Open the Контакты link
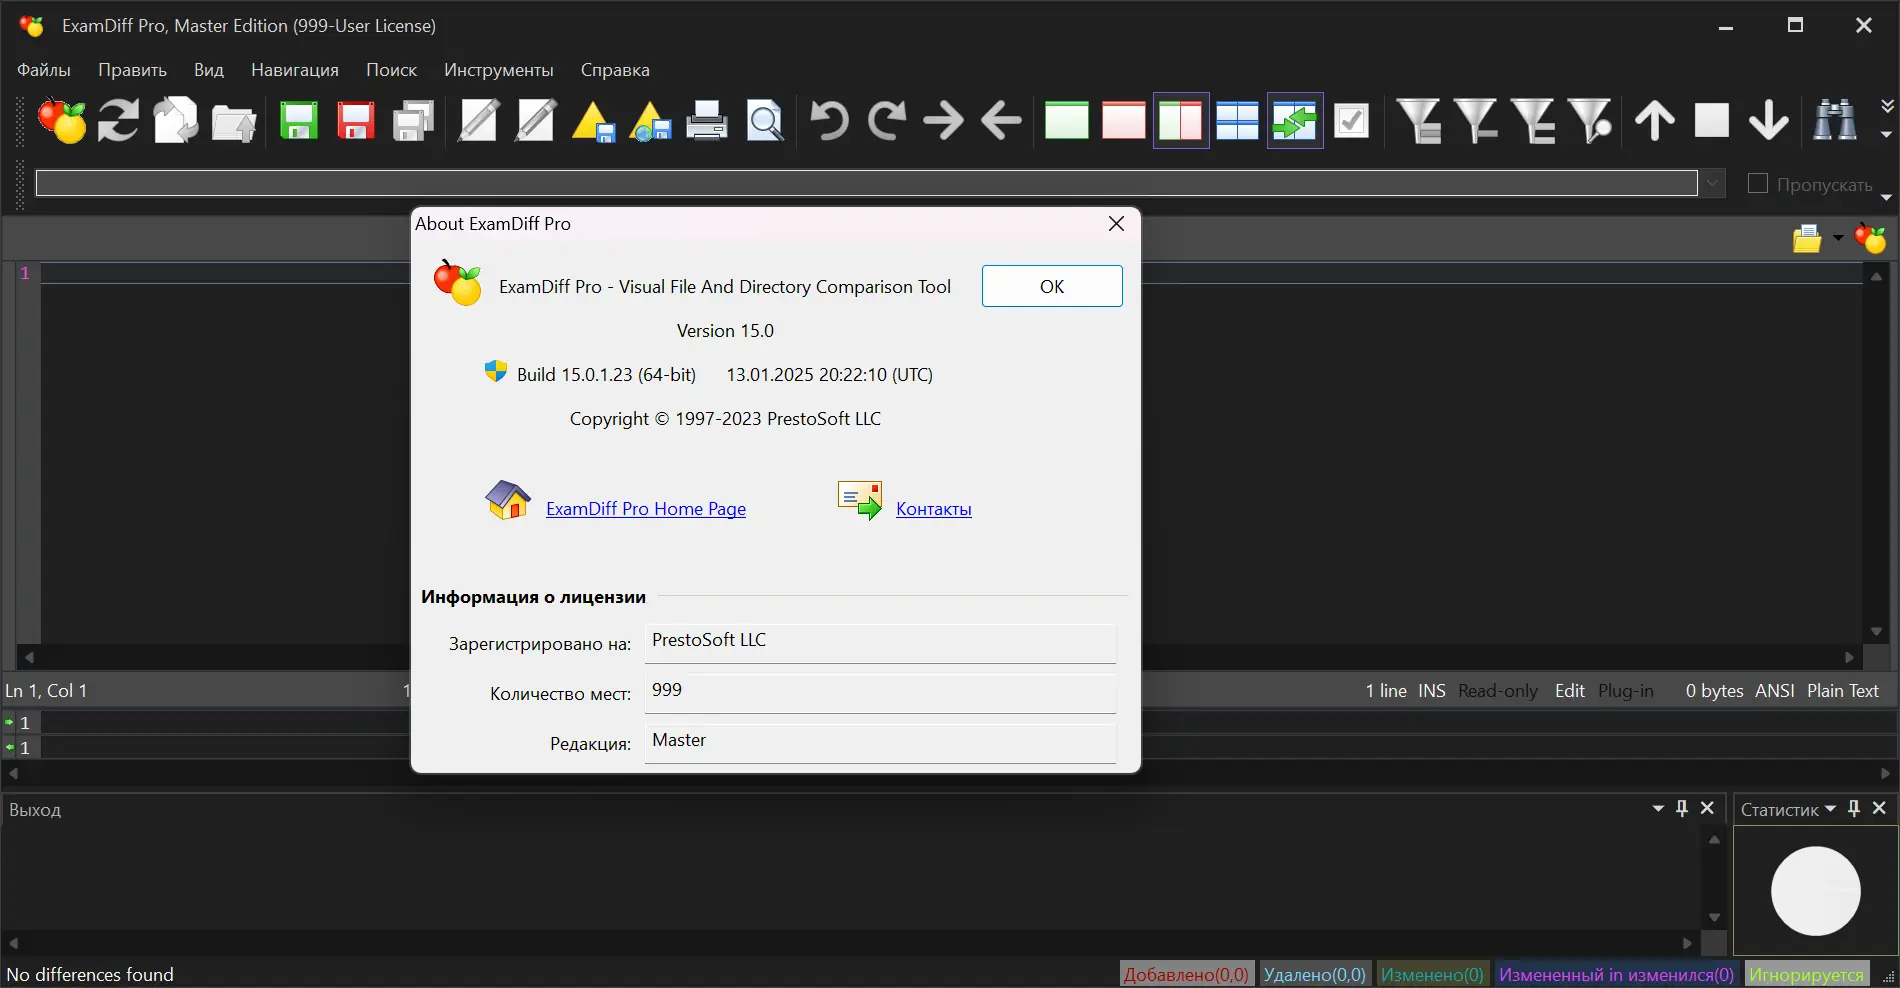 pos(934,509)
